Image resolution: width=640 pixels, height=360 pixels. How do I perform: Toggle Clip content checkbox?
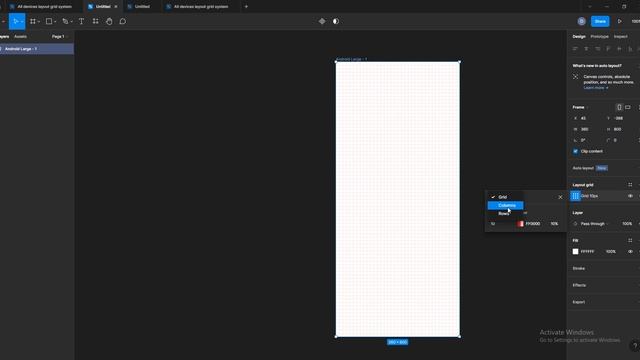coord(576,151)
